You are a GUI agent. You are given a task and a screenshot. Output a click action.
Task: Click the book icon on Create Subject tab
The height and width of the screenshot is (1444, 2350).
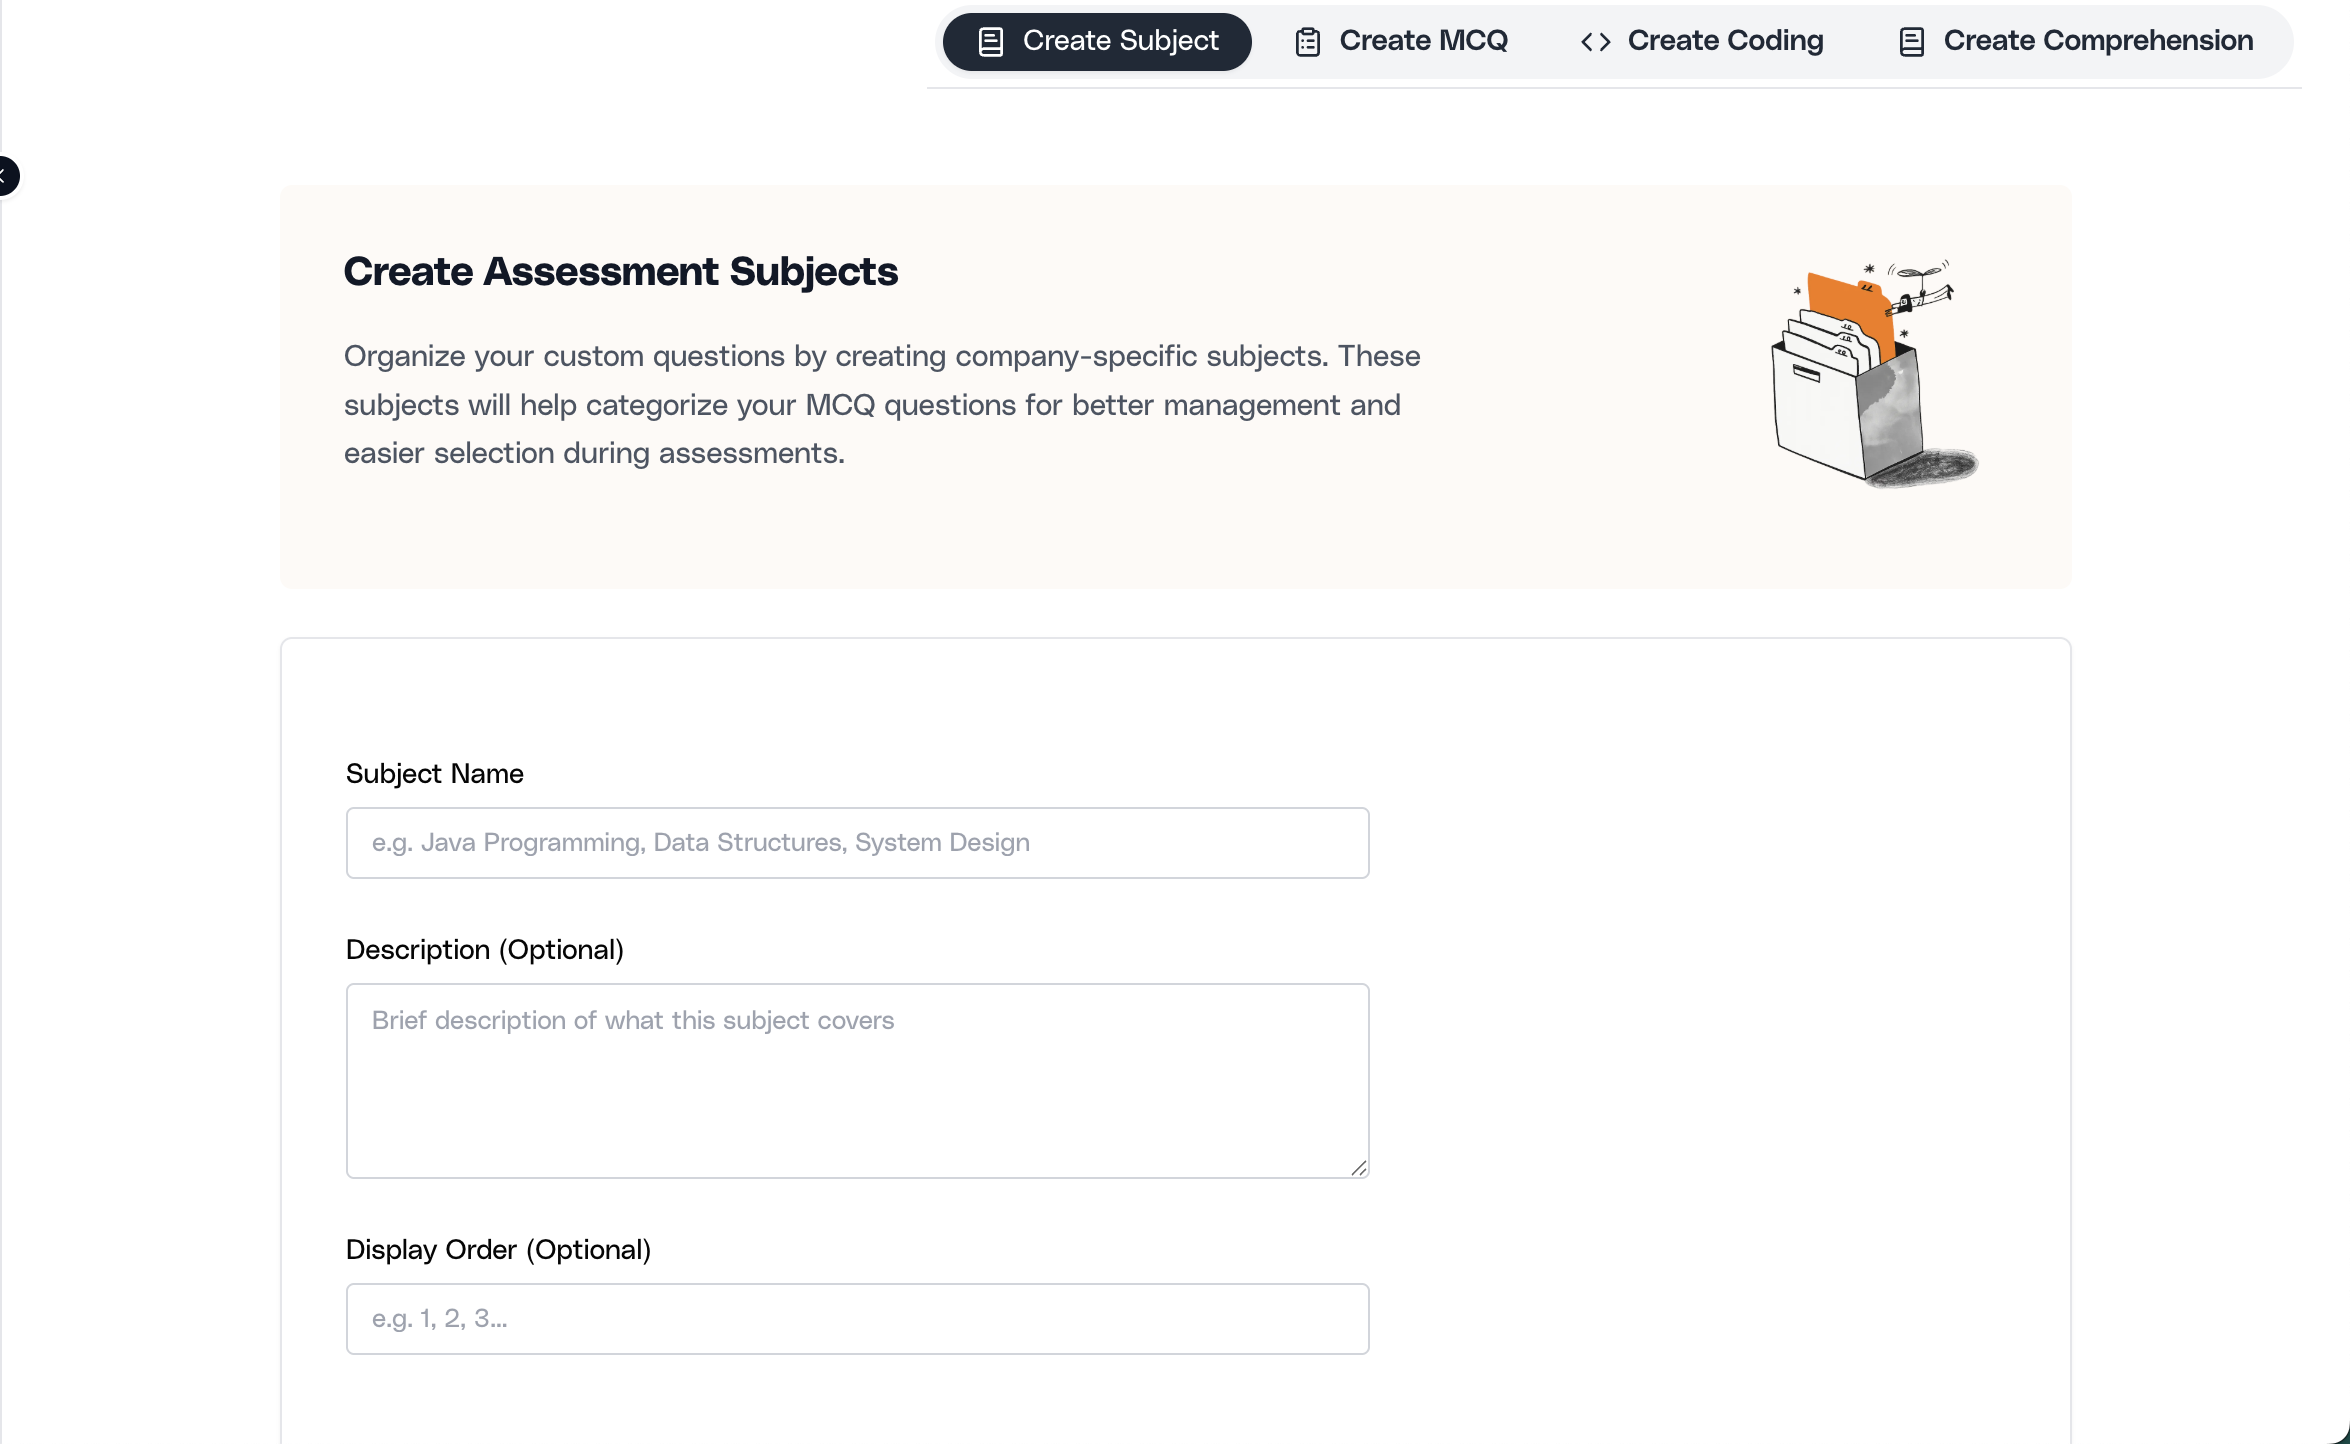pos(989,41)
